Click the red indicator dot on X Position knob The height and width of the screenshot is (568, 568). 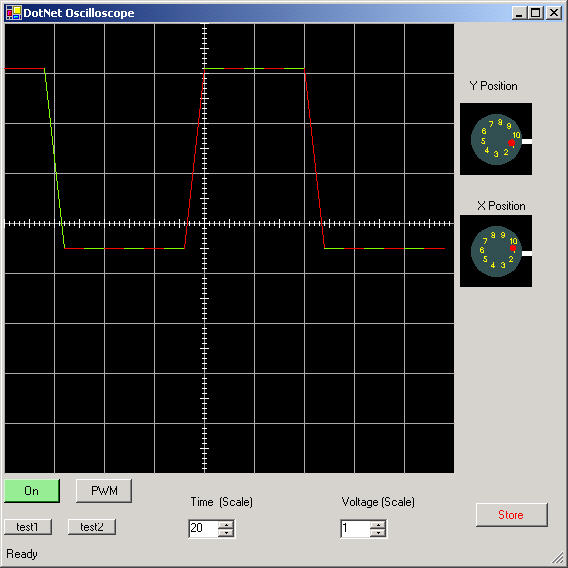coord(513,248)
